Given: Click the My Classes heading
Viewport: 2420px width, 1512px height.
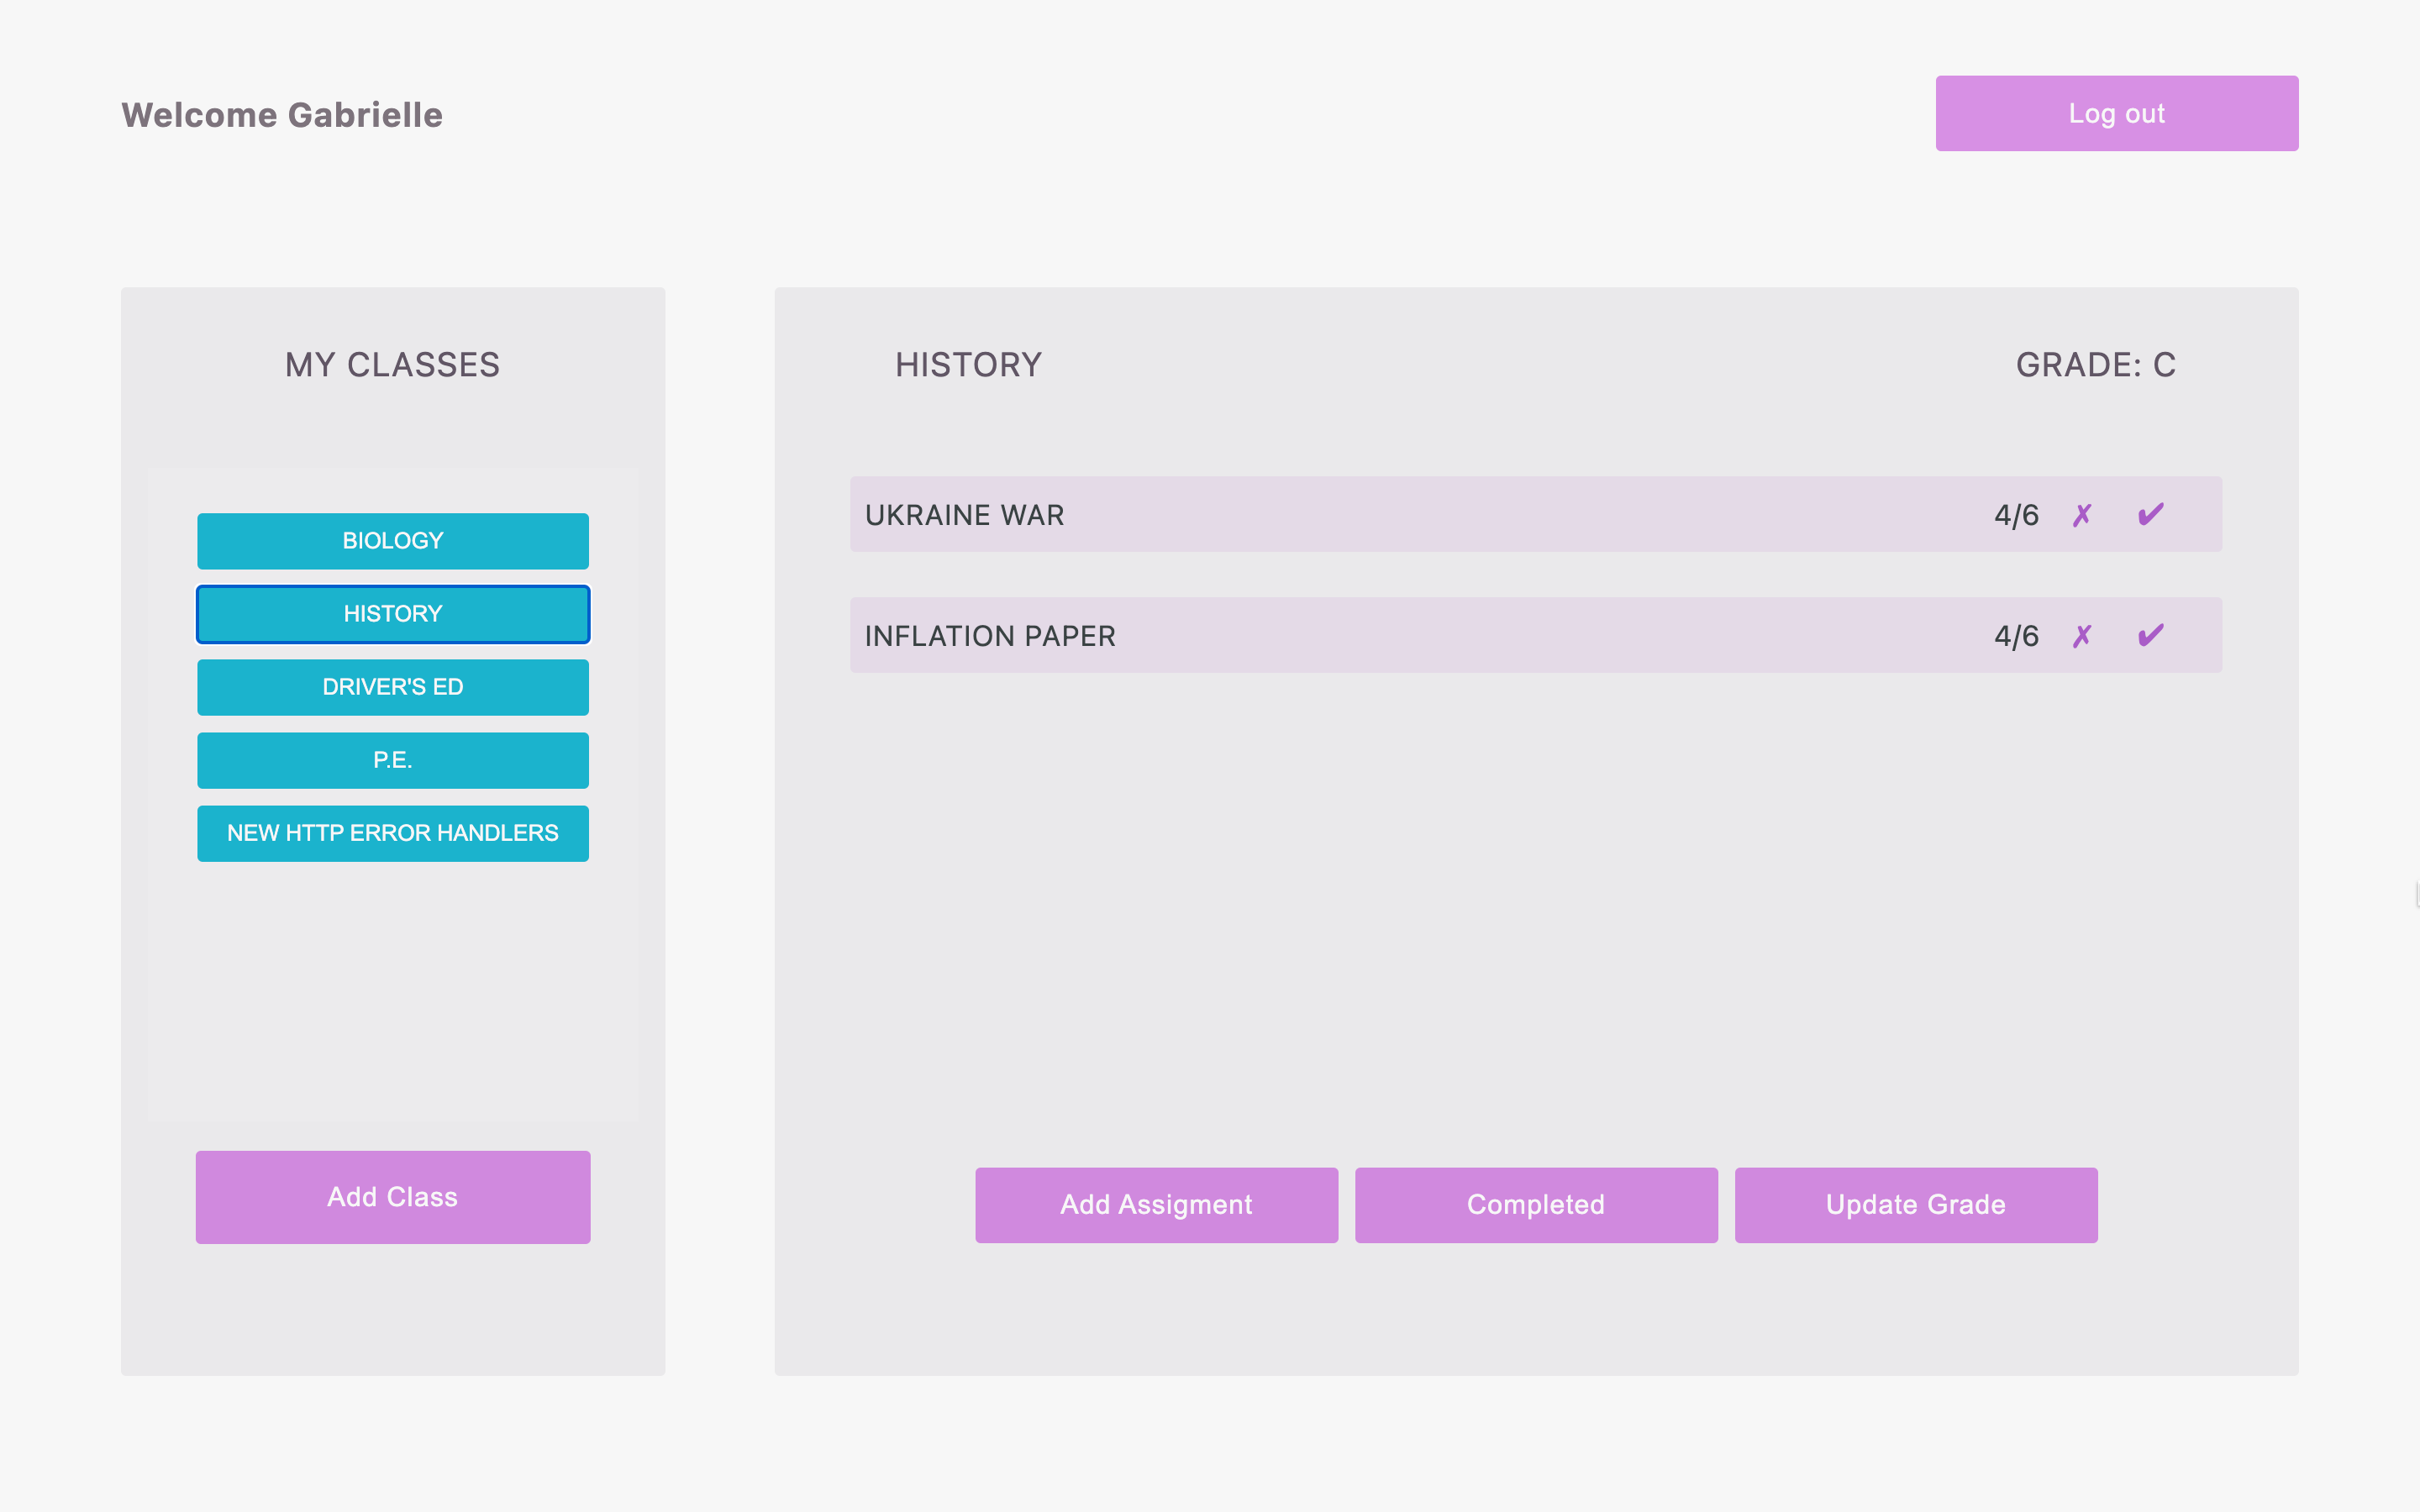Looking at the screenshot, I should pyautogui.click(x=392, y=365).
